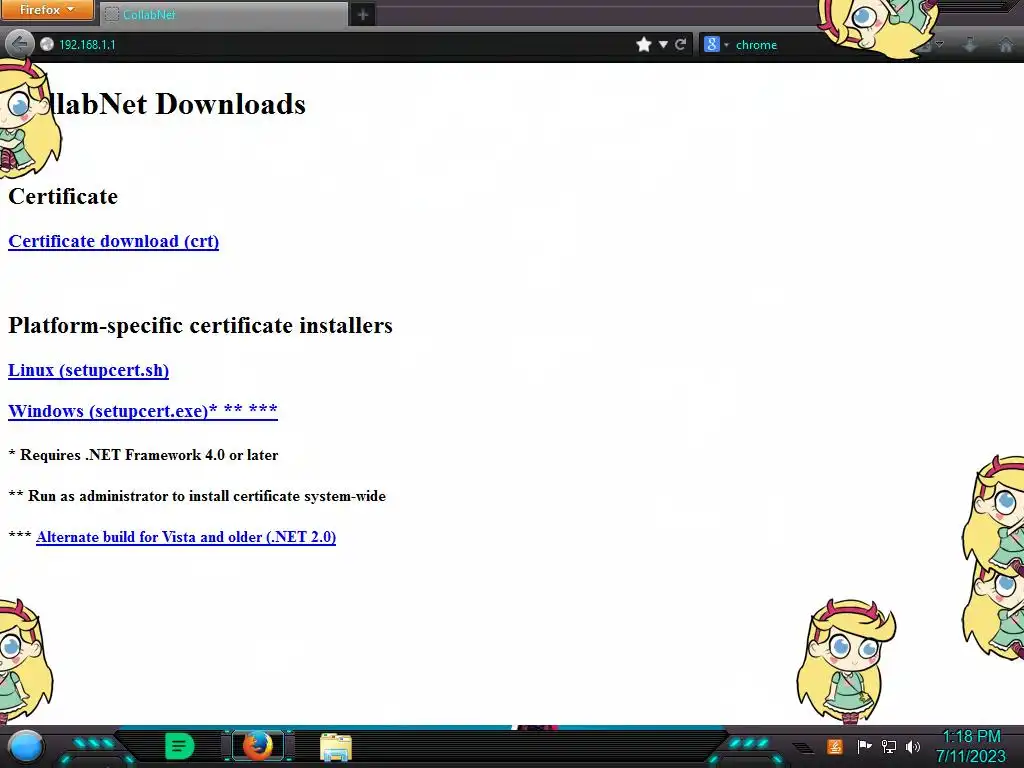1024x768 pixels.
Task: Reload the page with refresh icon
Action: pos(680,44)
